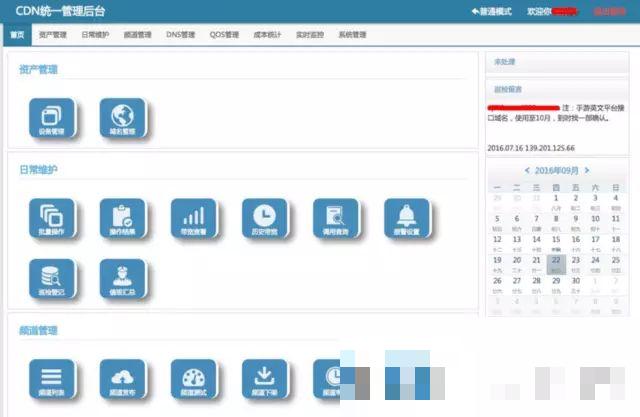Open the 历史带宽 clock icon

pos(264,218)
